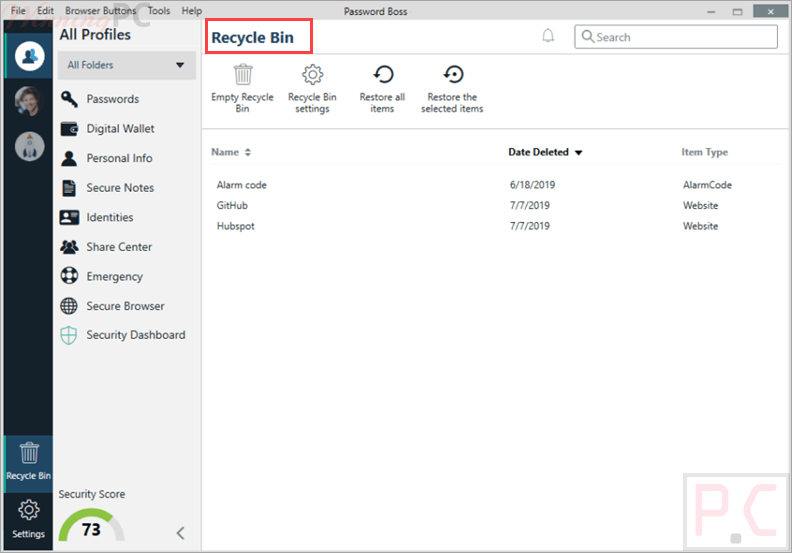Click the Security Score 73 gauge
Viewport: 792px width, 553px height.
(x=91, y=525)
